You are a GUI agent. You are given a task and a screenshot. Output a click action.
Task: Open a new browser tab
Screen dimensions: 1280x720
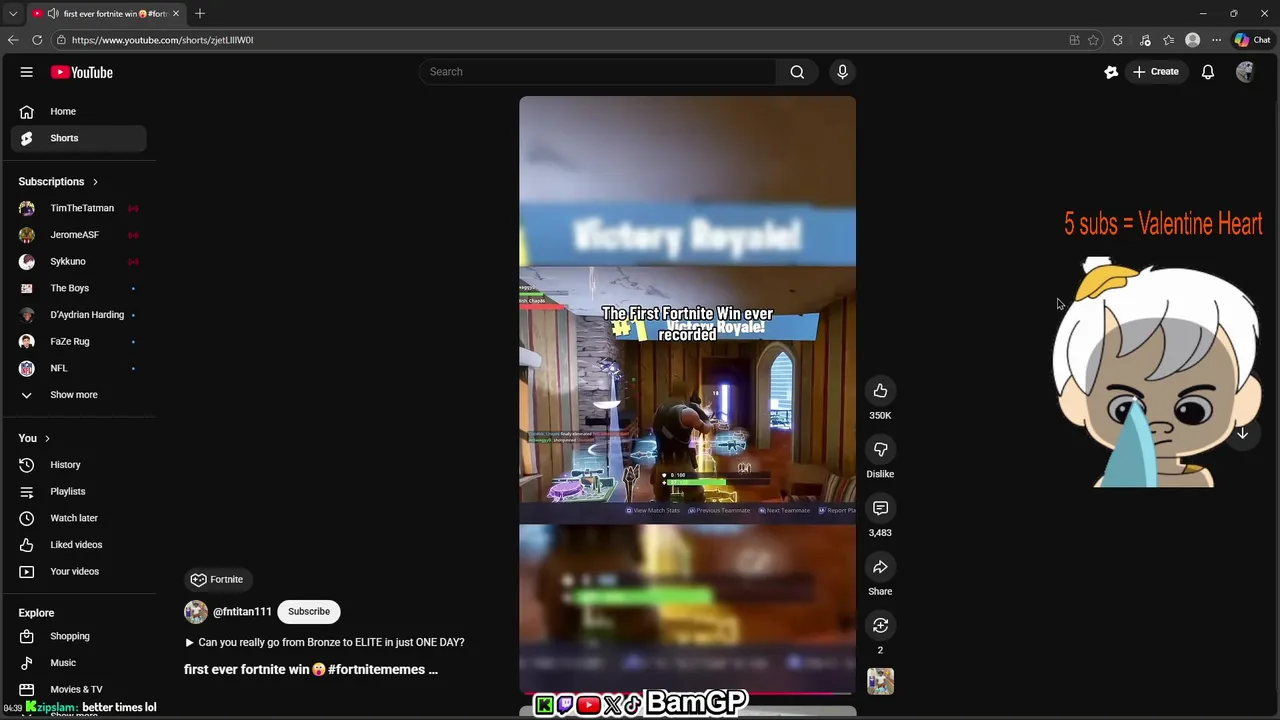coord(200,13)
